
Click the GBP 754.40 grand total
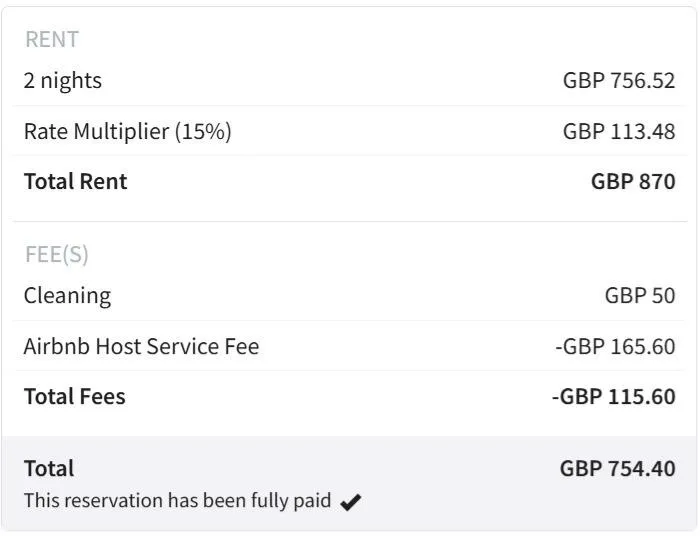617,469
